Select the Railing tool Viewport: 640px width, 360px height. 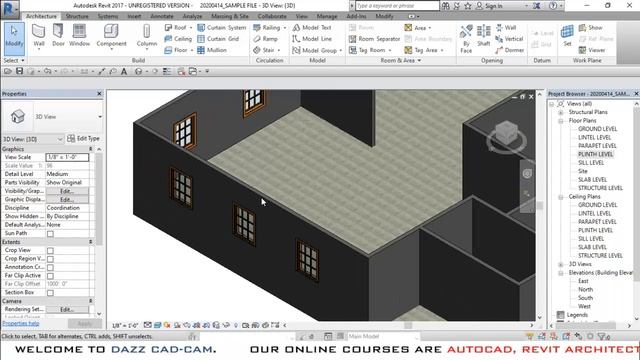(x=269, y=28)
